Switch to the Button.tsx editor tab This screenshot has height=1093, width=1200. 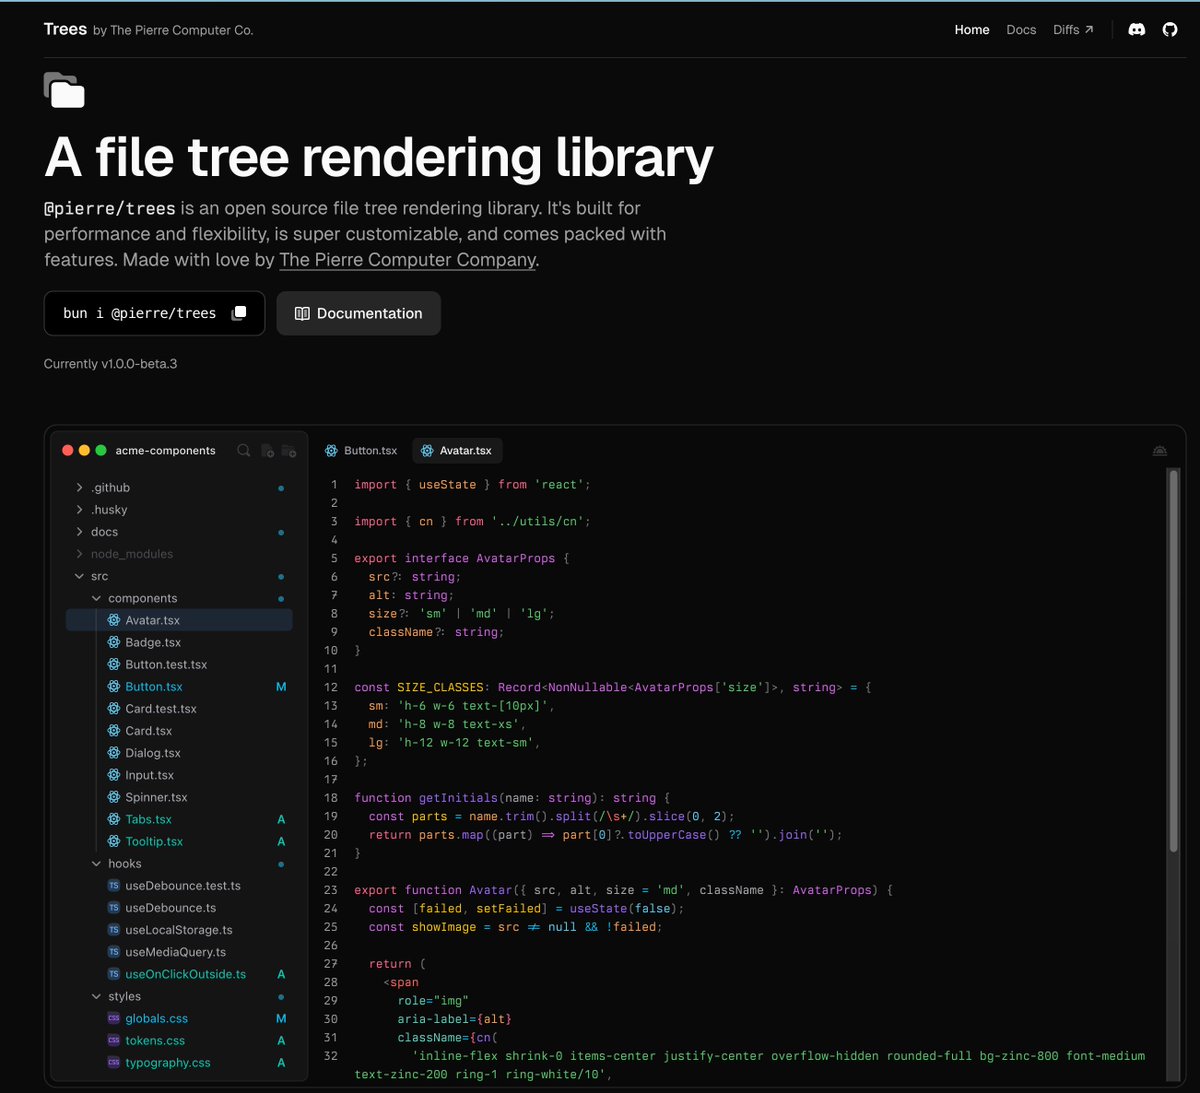(x=361, y=451)
